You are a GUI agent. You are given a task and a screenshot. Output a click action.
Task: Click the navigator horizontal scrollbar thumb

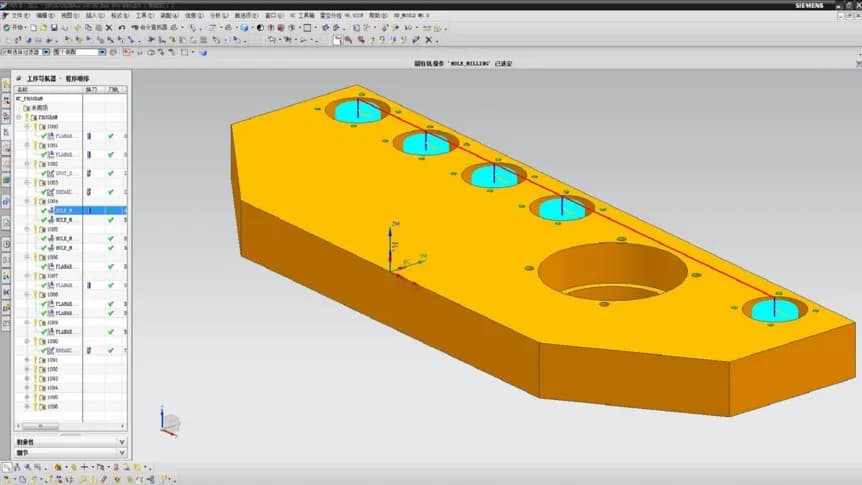pyautogui.click(x=40, y=426)
